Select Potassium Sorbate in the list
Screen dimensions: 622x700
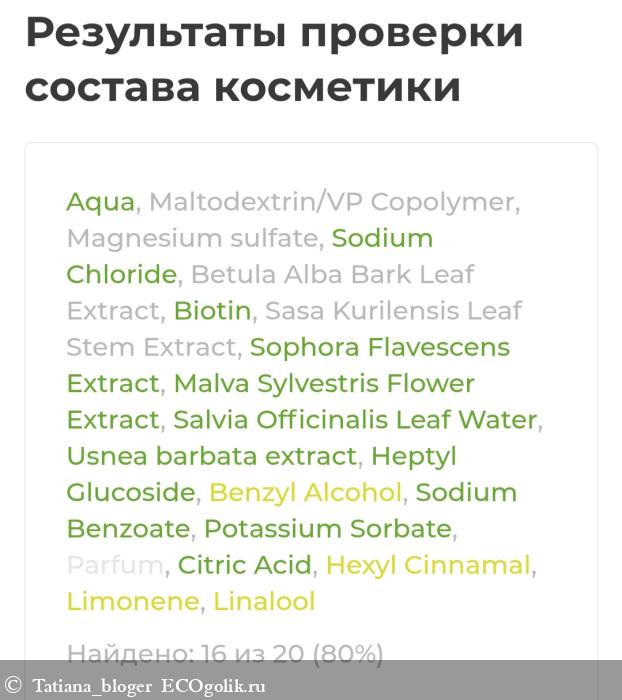328,529
